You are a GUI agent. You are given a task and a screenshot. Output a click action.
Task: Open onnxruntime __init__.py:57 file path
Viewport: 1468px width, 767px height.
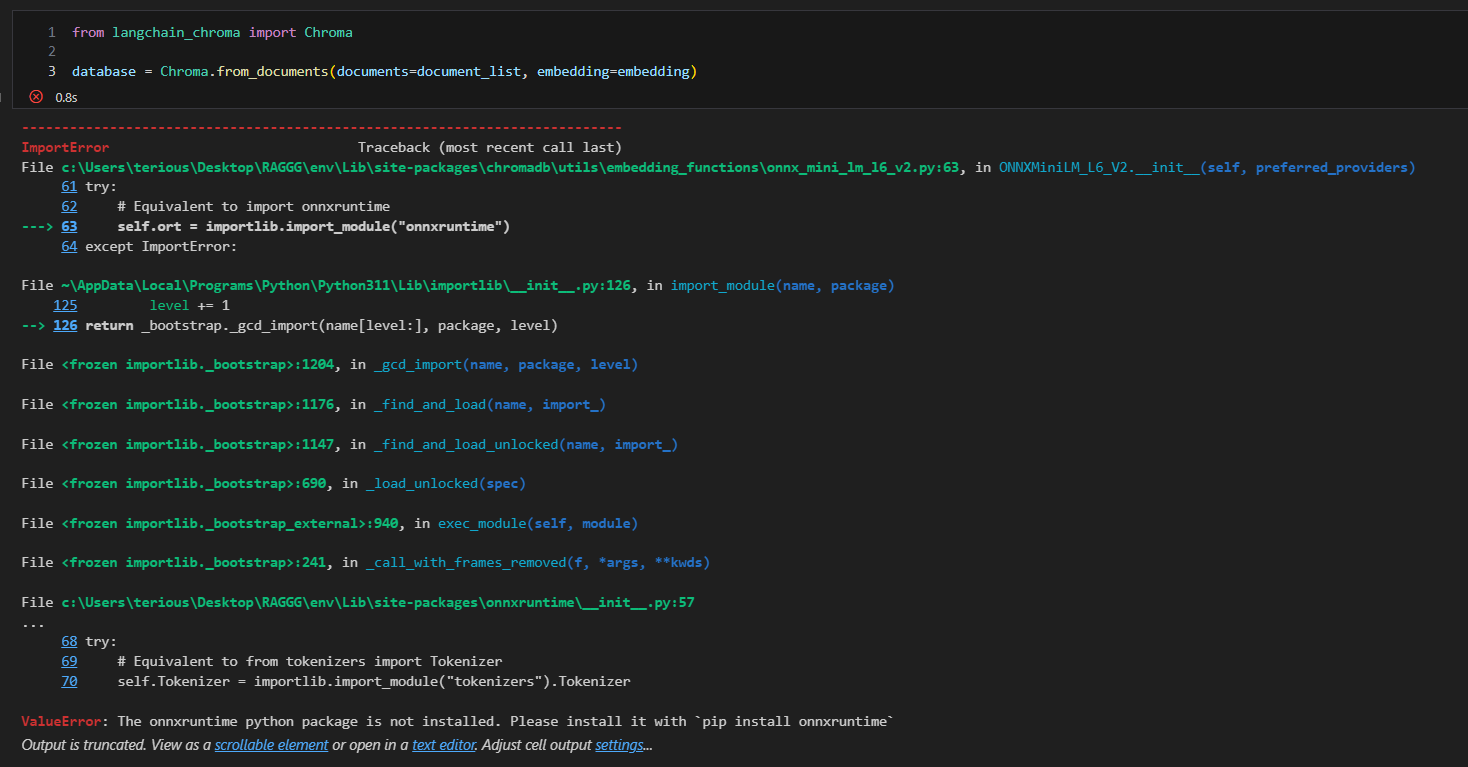pyautogui.click(x=378, y=602)
